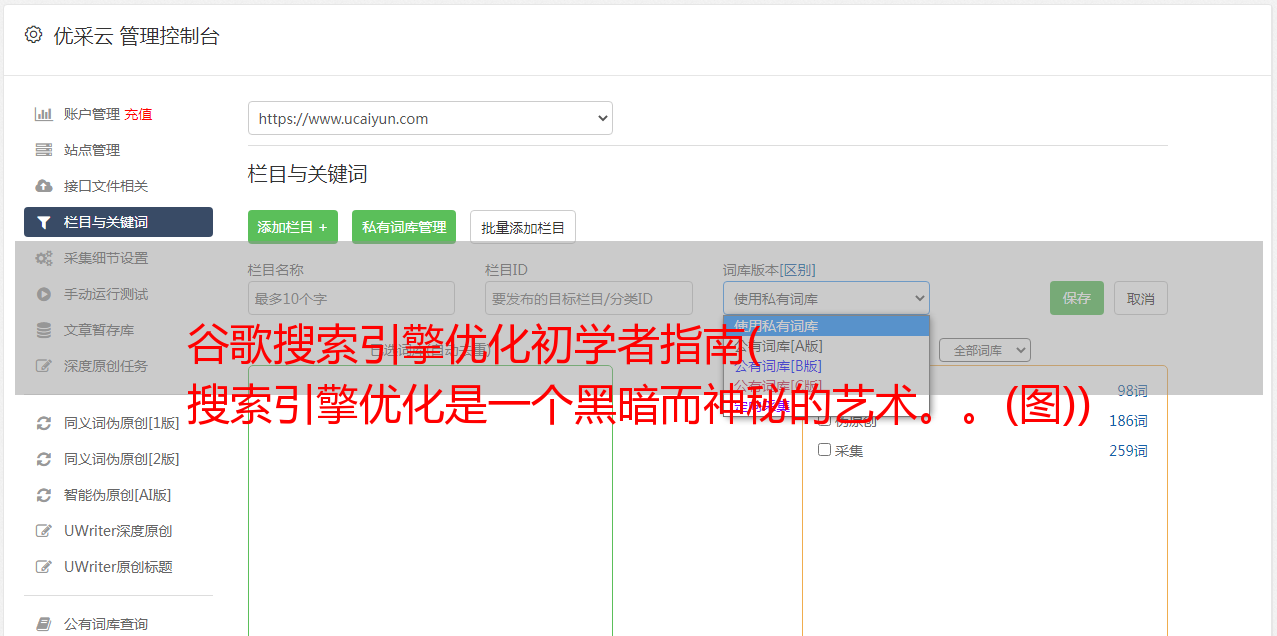Click the 259词 count beside 采集
1277x636 pixels.
coord(1128,451)
